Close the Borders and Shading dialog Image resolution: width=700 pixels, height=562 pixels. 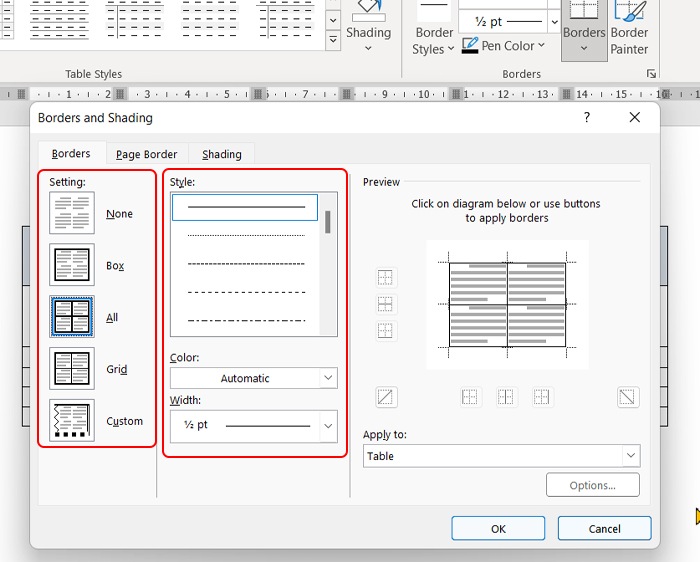coord(634,117)
